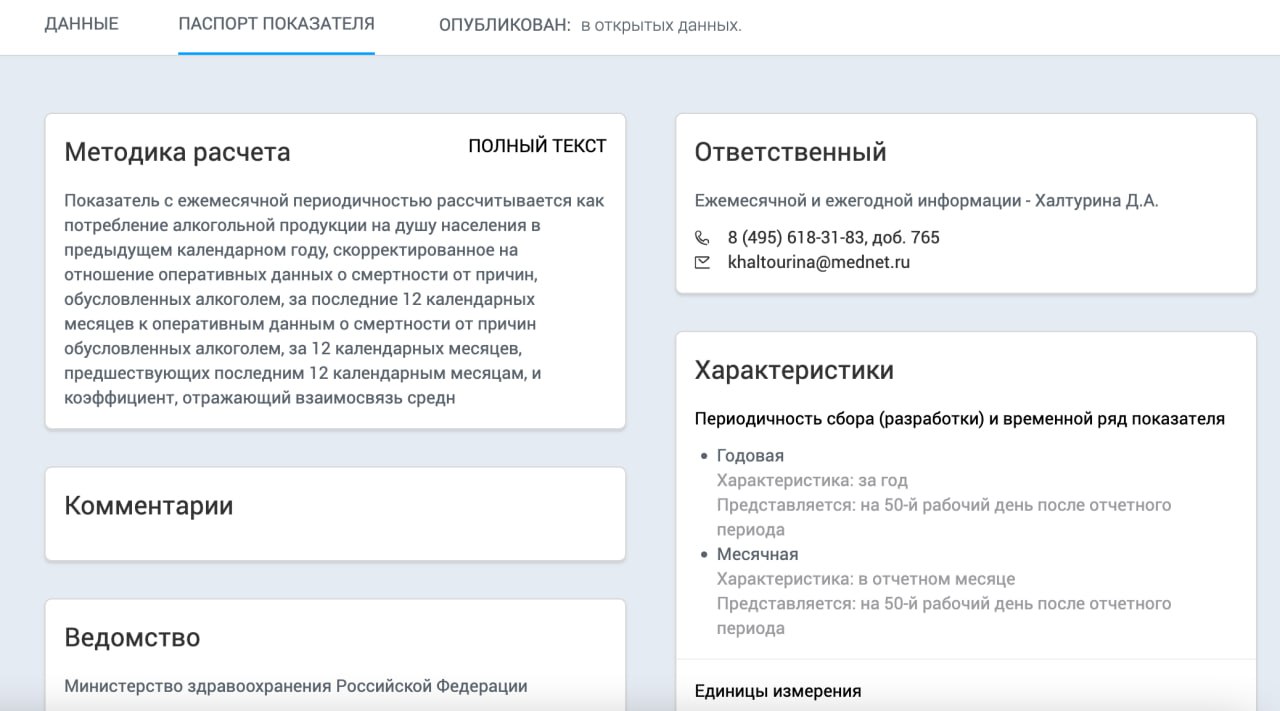Switch to the ДАННЫЕ tab
The image size is (1280, 711).
(x=81, y=24)
